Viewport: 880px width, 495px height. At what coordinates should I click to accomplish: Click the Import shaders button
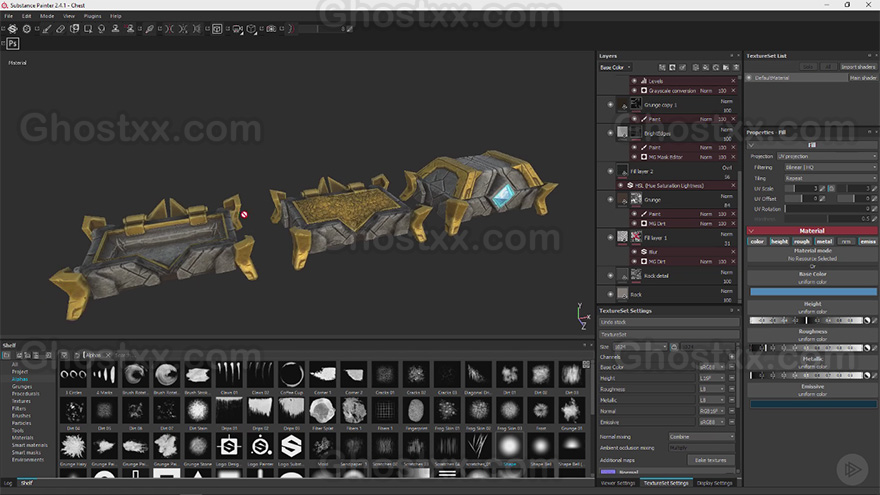click(x=858, y=67)
